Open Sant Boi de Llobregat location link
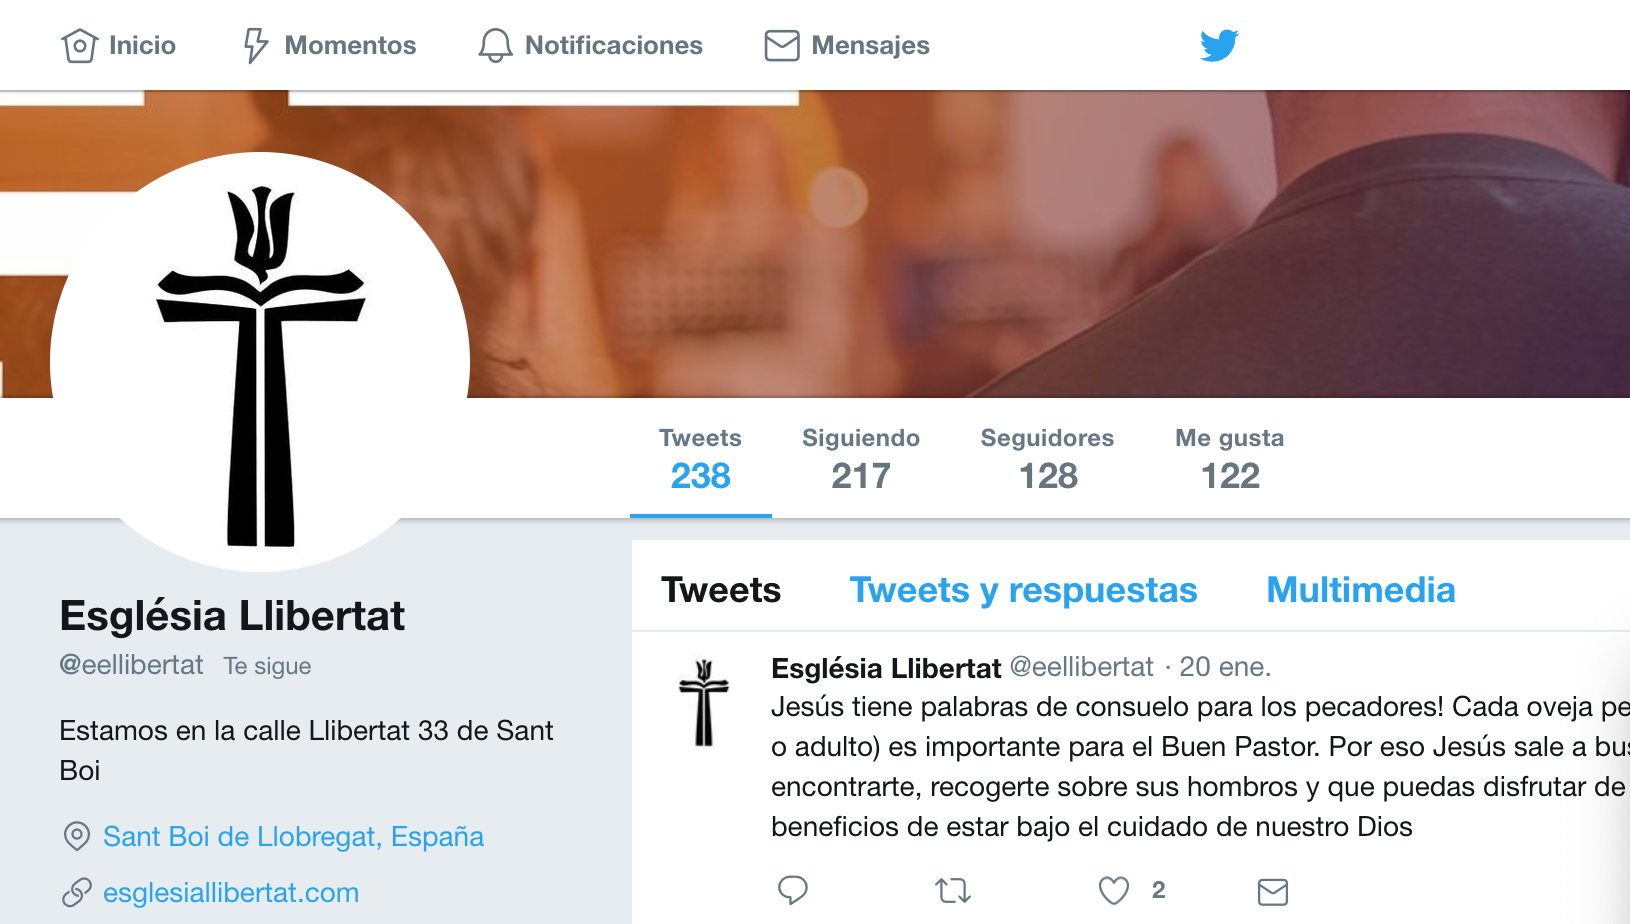The width and height of the screenshot is (1630, 924). [x=293, y=837]
